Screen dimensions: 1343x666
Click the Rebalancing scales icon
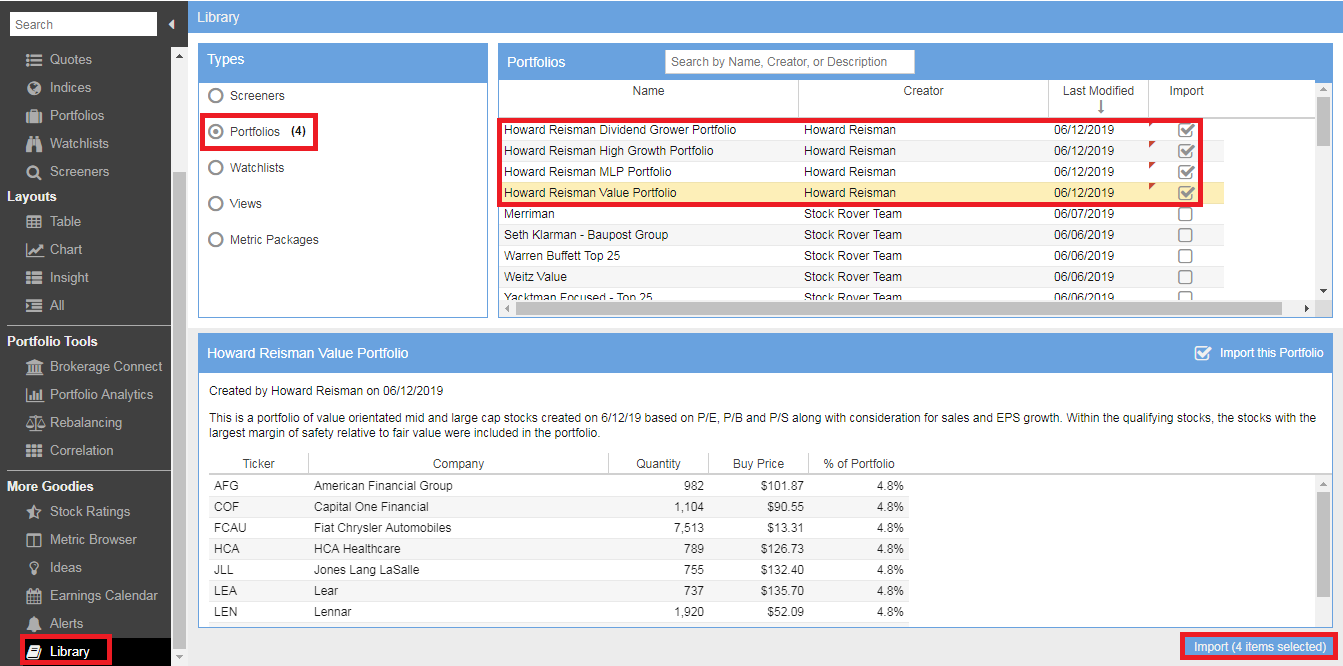[34, 423]
